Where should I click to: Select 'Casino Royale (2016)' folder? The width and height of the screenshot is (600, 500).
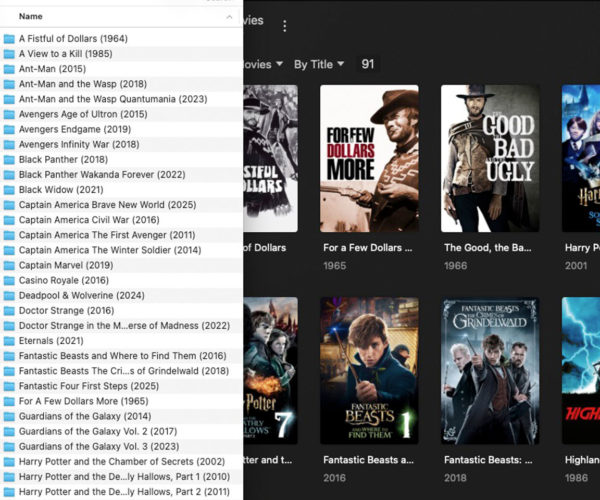tap(121, 280)
